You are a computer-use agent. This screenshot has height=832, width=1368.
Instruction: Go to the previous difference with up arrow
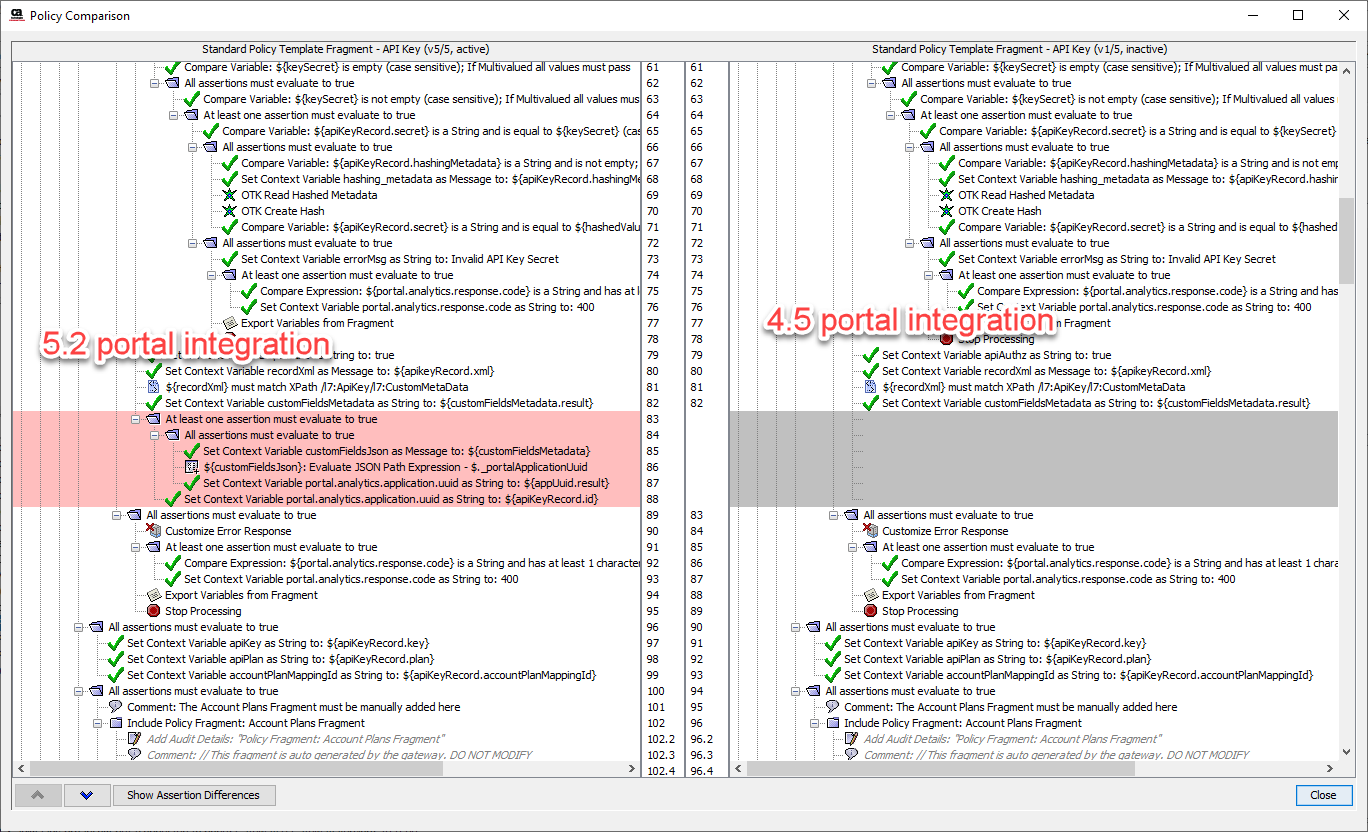pos(38,795)
